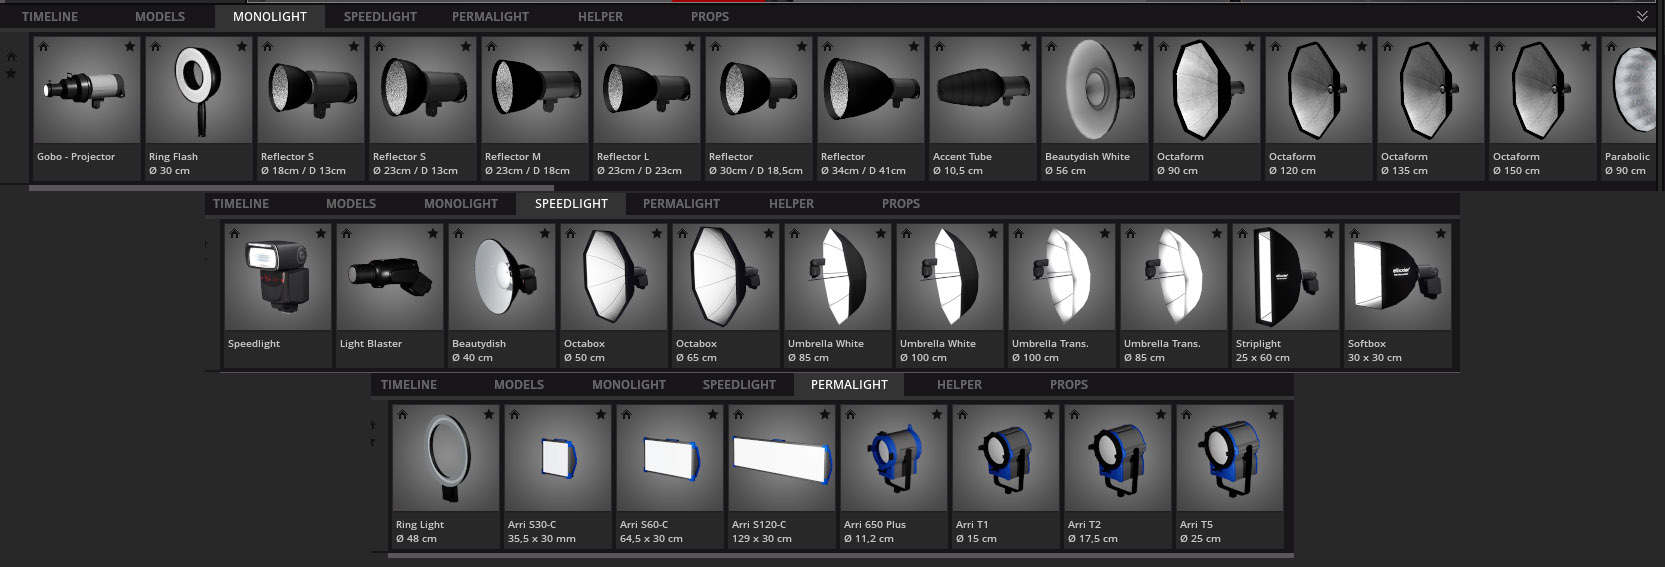Viewport: 1665px width, 567px height.
Task: Open Models tab in the monolight panel
Action: tap(160, 17)
